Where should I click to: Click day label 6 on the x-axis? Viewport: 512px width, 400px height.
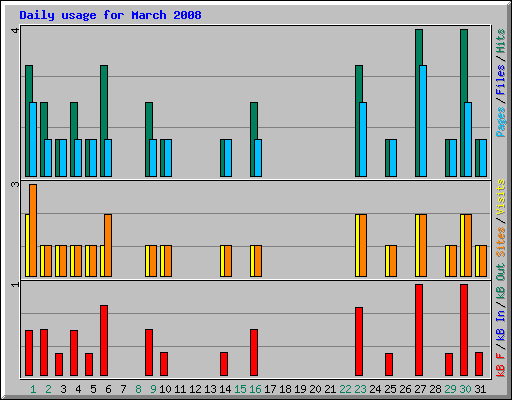(x=108, y=389)
